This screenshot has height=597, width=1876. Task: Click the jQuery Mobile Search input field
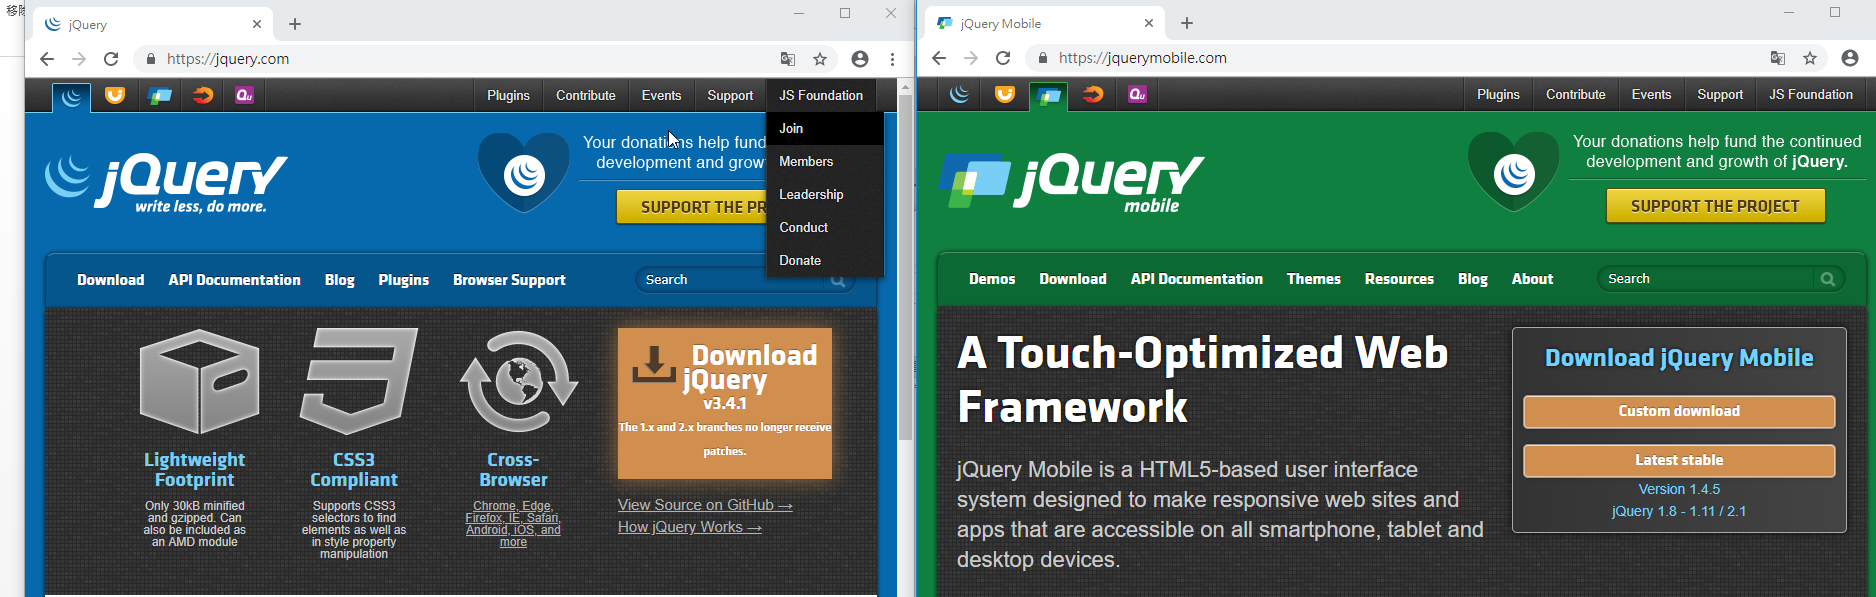(1706, 279)
